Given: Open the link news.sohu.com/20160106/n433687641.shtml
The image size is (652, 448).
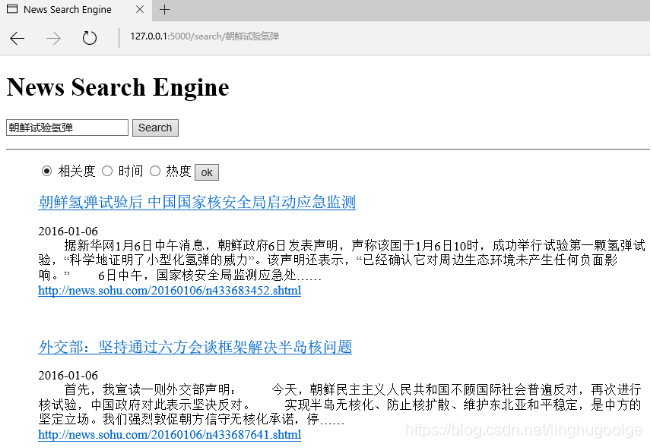Looking at the screenshot, I should pyautogui.click(x=169, y=435).
